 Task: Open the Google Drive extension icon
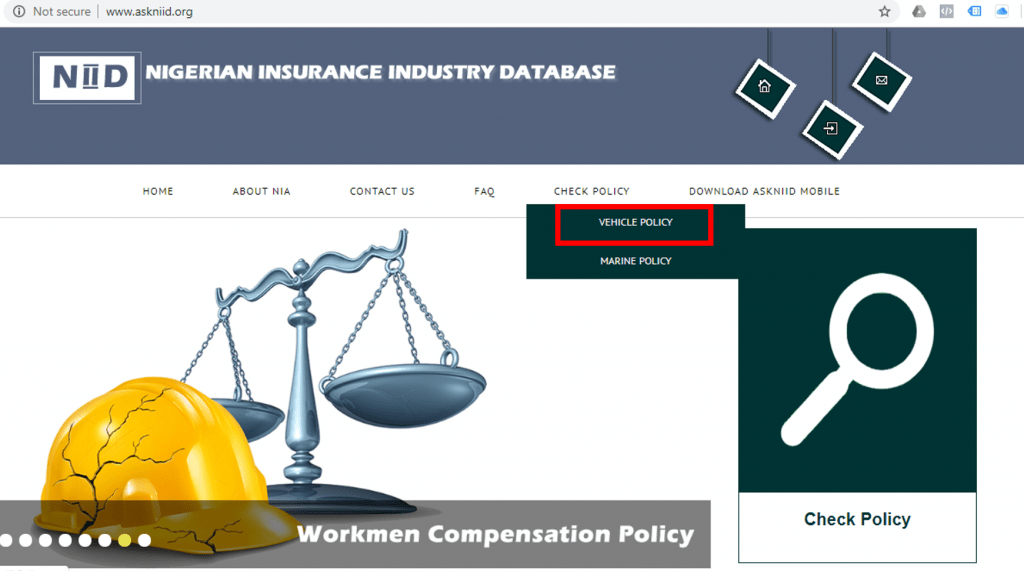(x=918, y=12)
